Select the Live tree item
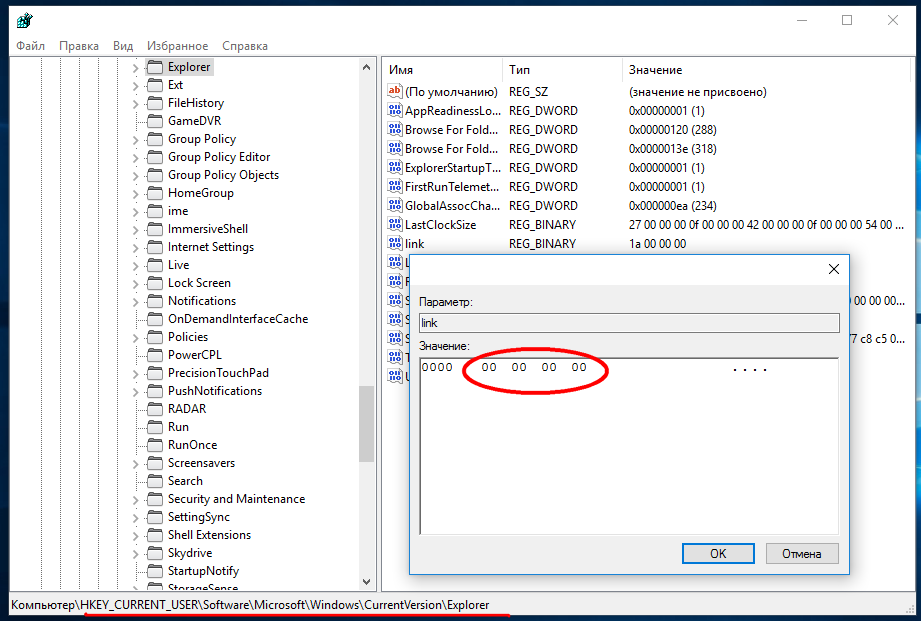 179,265
